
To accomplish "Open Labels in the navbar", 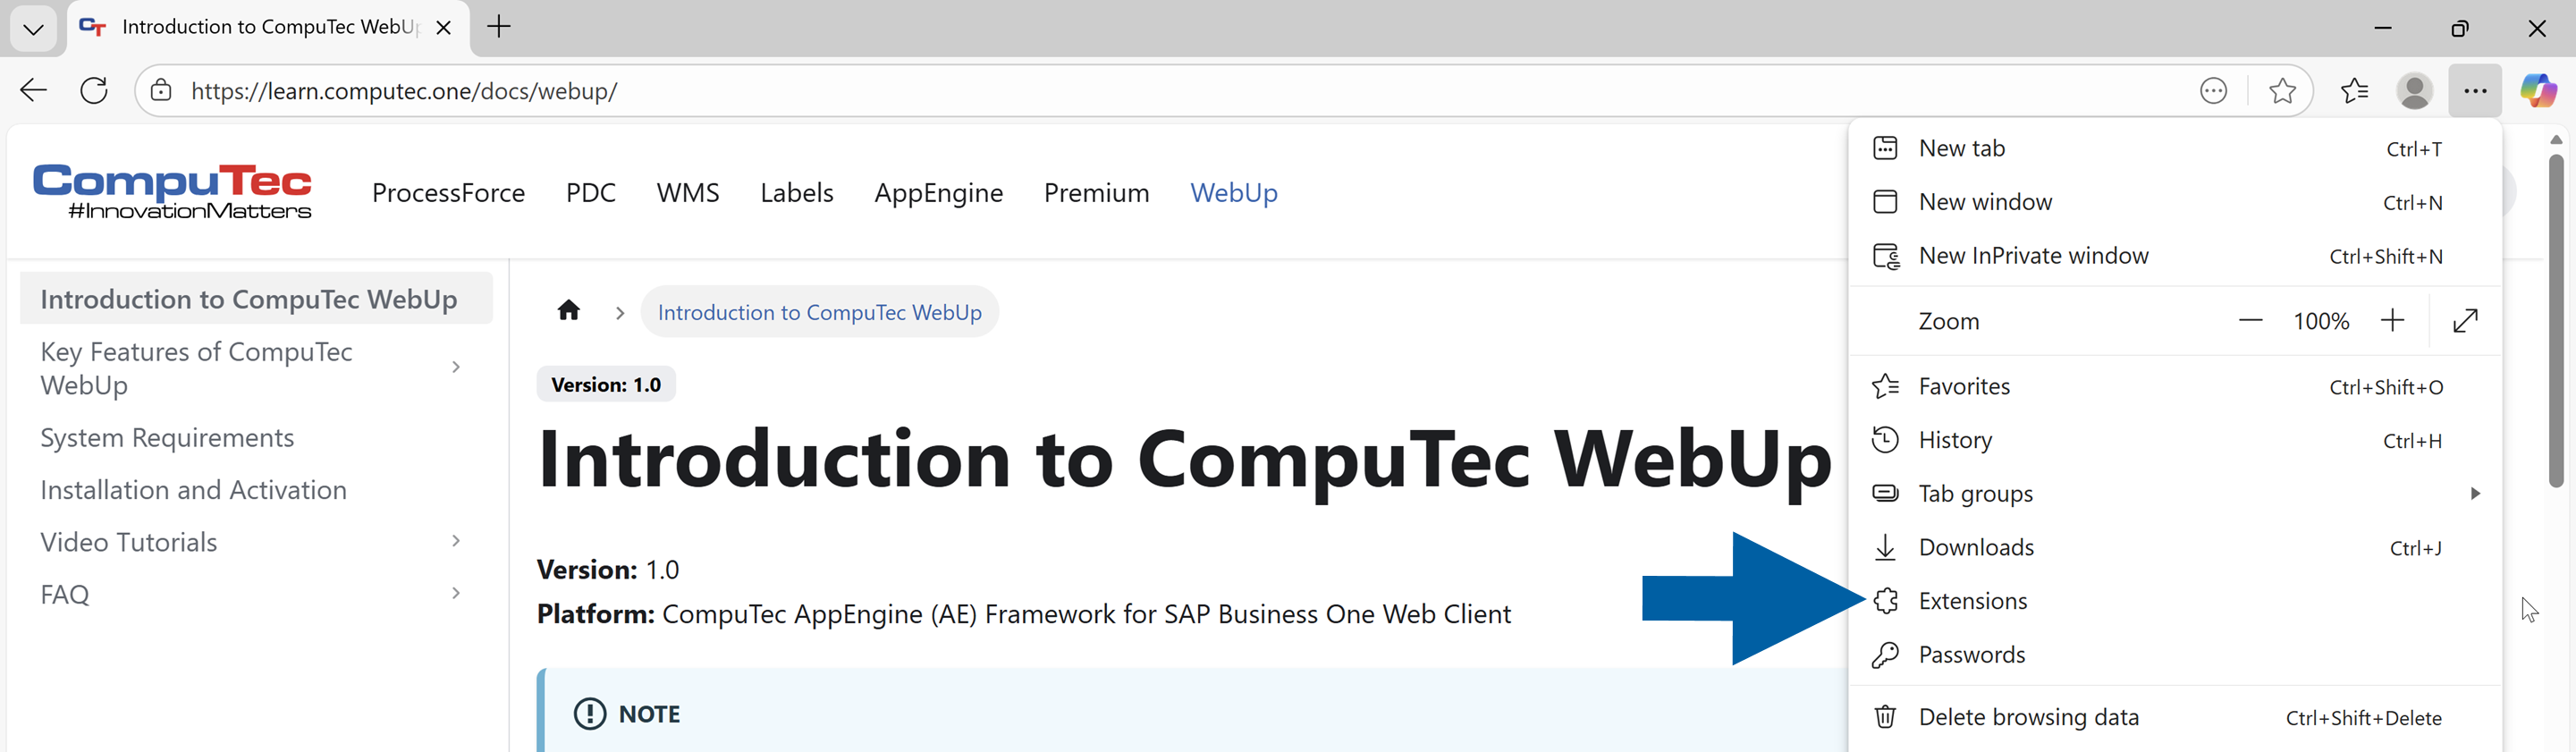I will pyautogui.click(x=796, y=193).
